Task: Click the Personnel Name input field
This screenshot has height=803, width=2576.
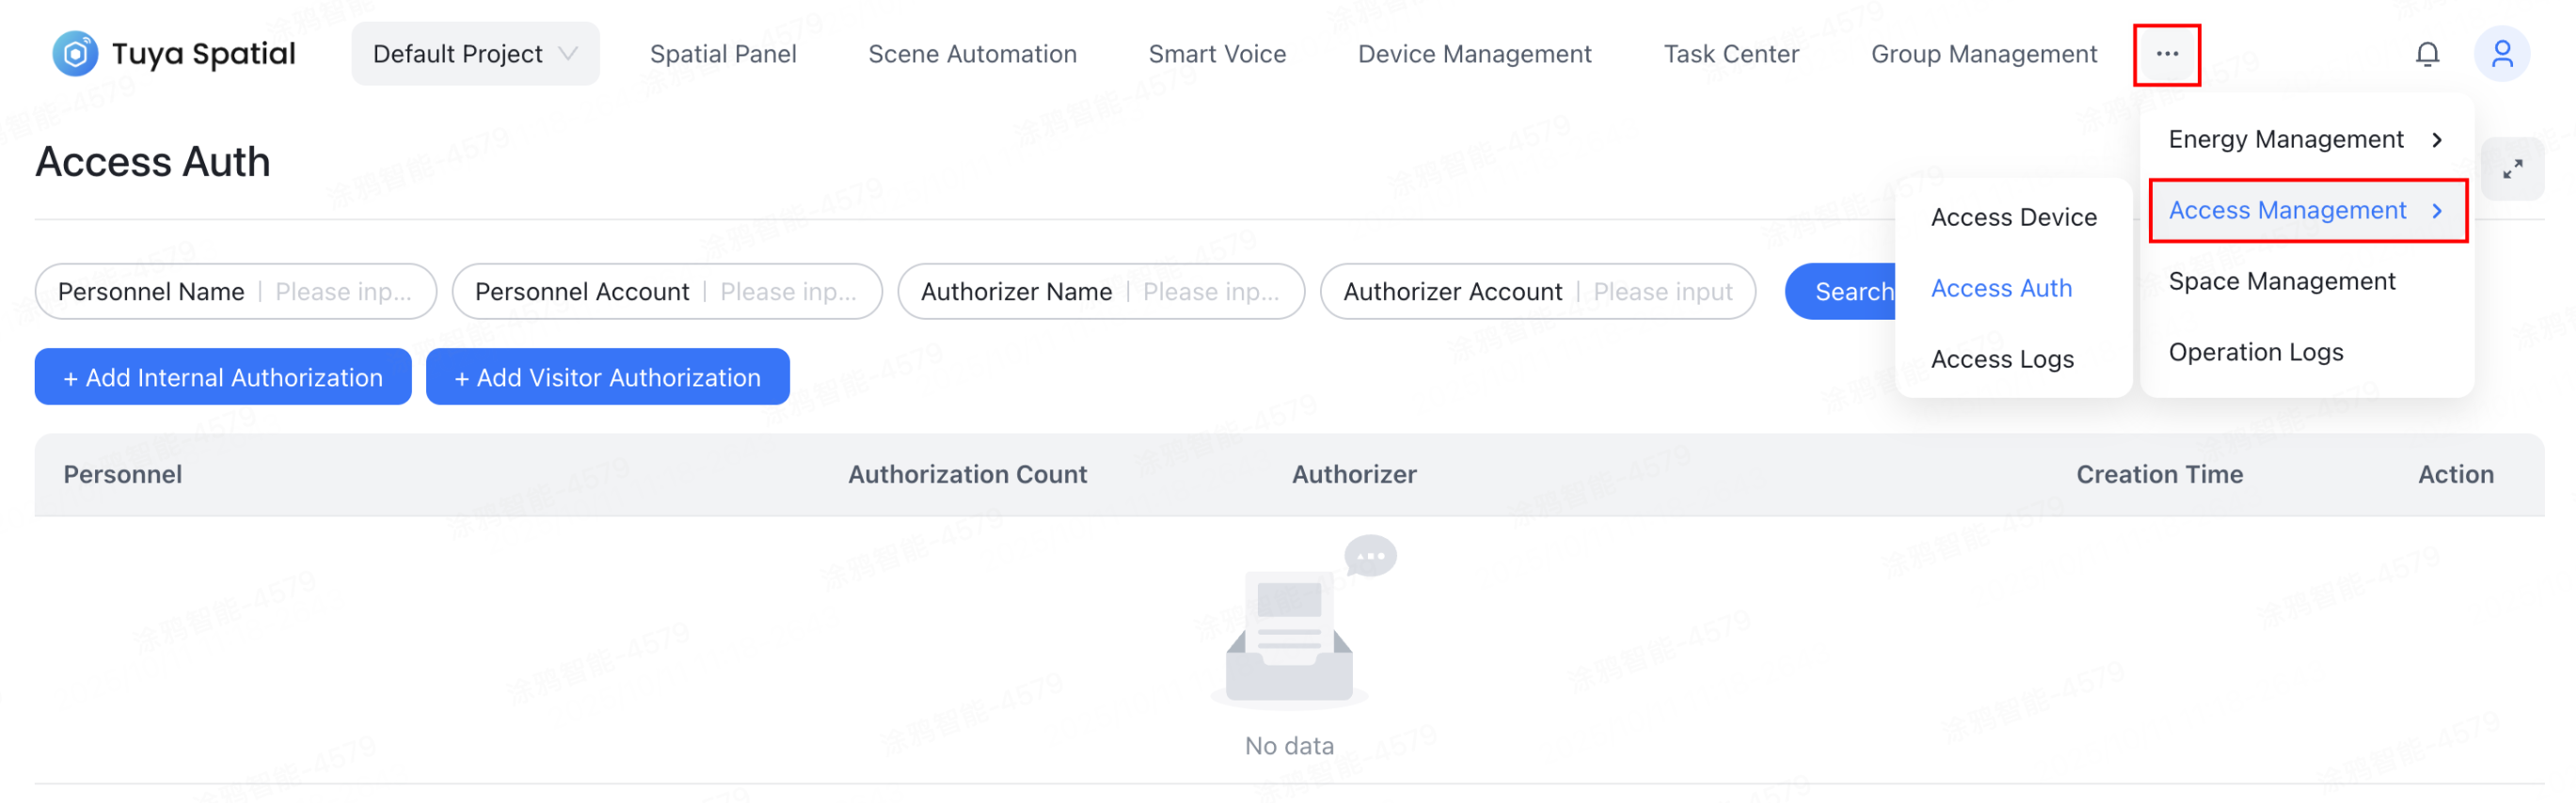Action: (x=235, y=291)
